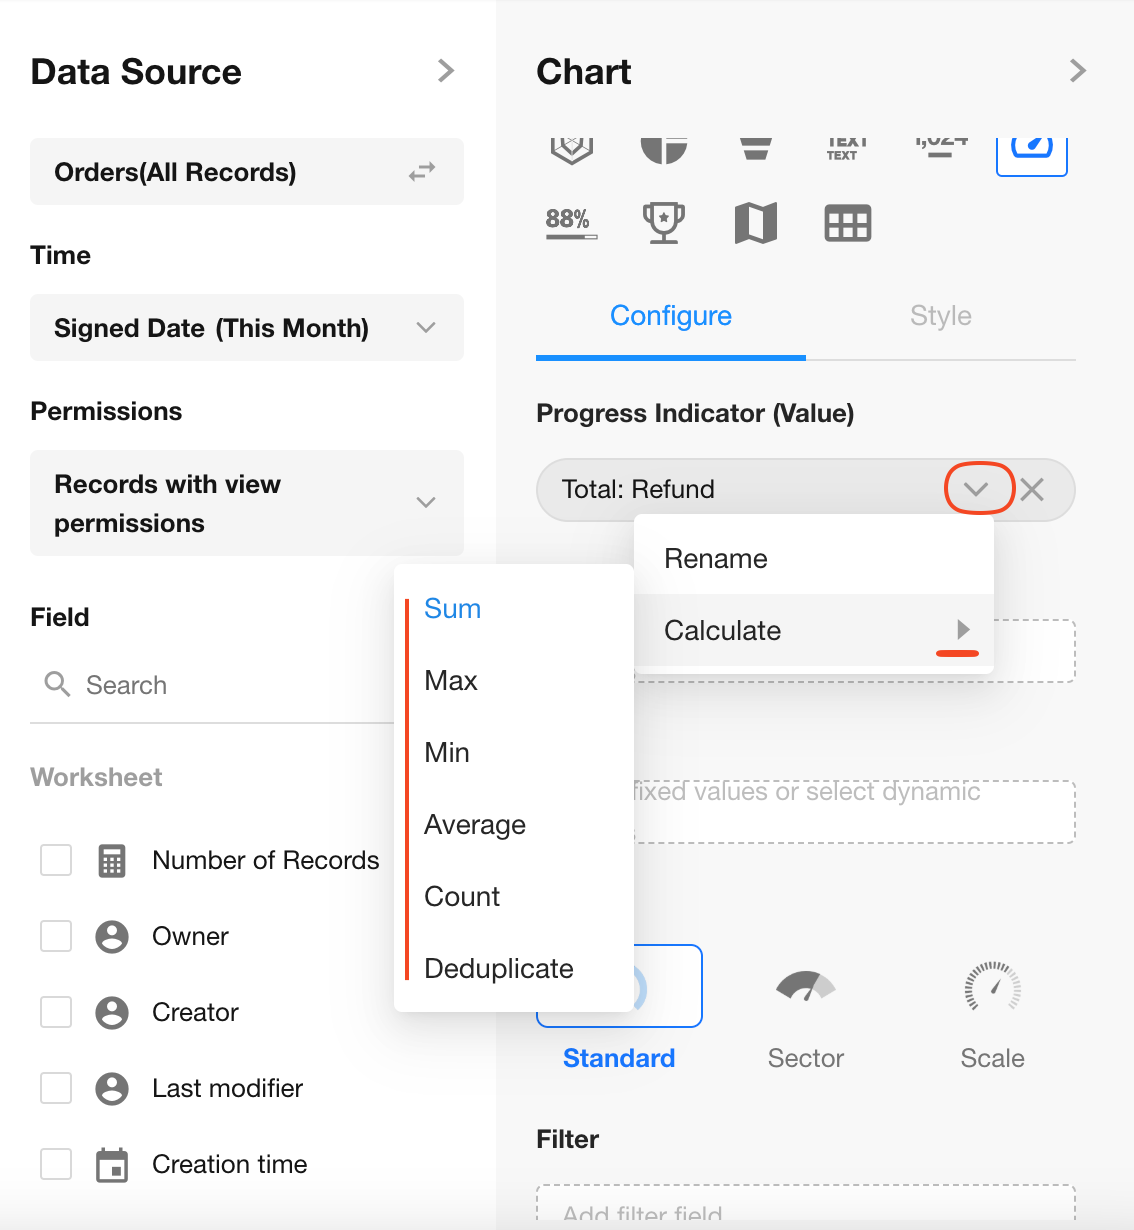Expand Records with view permissions dropdown

[x=426, y=502]
